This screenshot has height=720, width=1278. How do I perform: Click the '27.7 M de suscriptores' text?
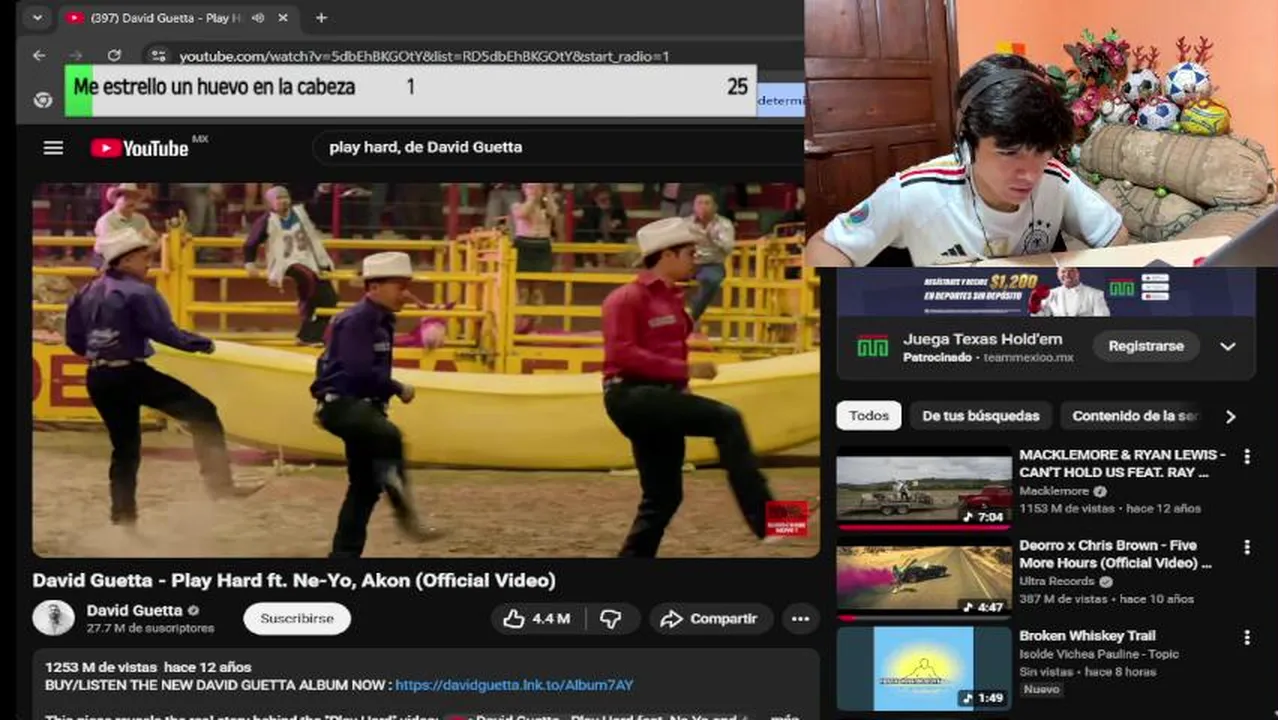click(x=150, y=628)
